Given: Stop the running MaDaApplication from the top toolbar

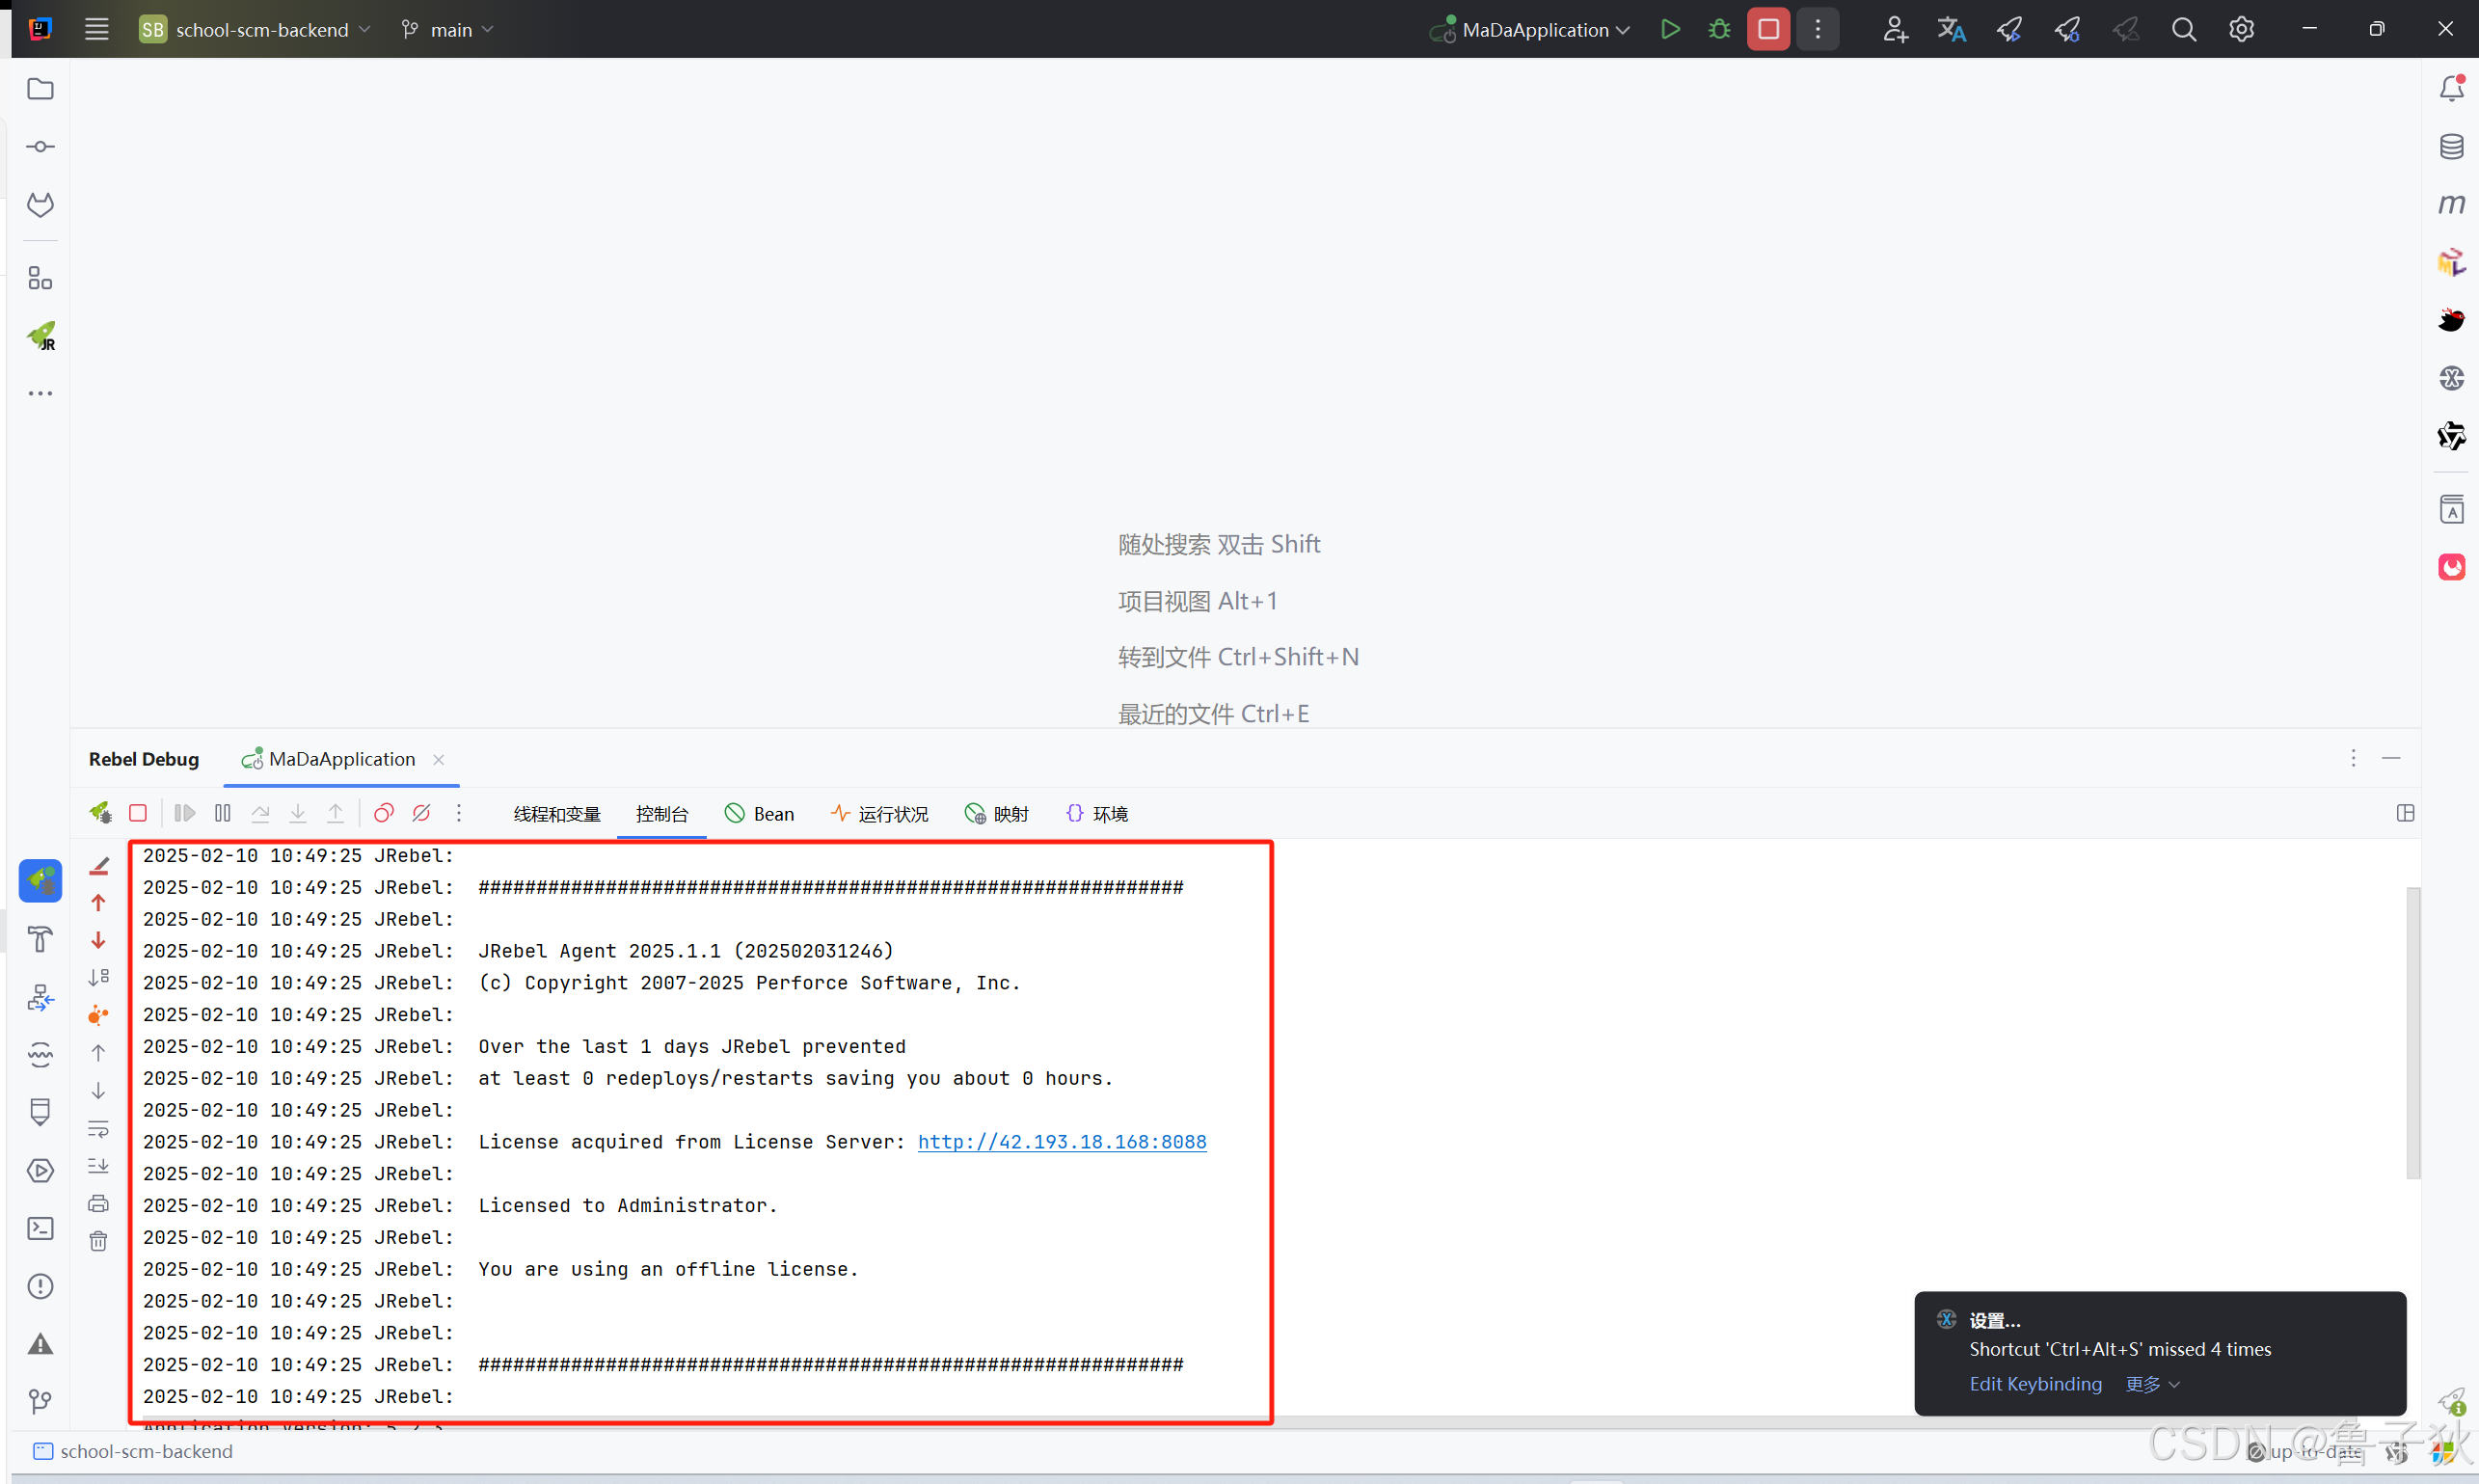Looking at the screenshot, I should coord(1767,29).
